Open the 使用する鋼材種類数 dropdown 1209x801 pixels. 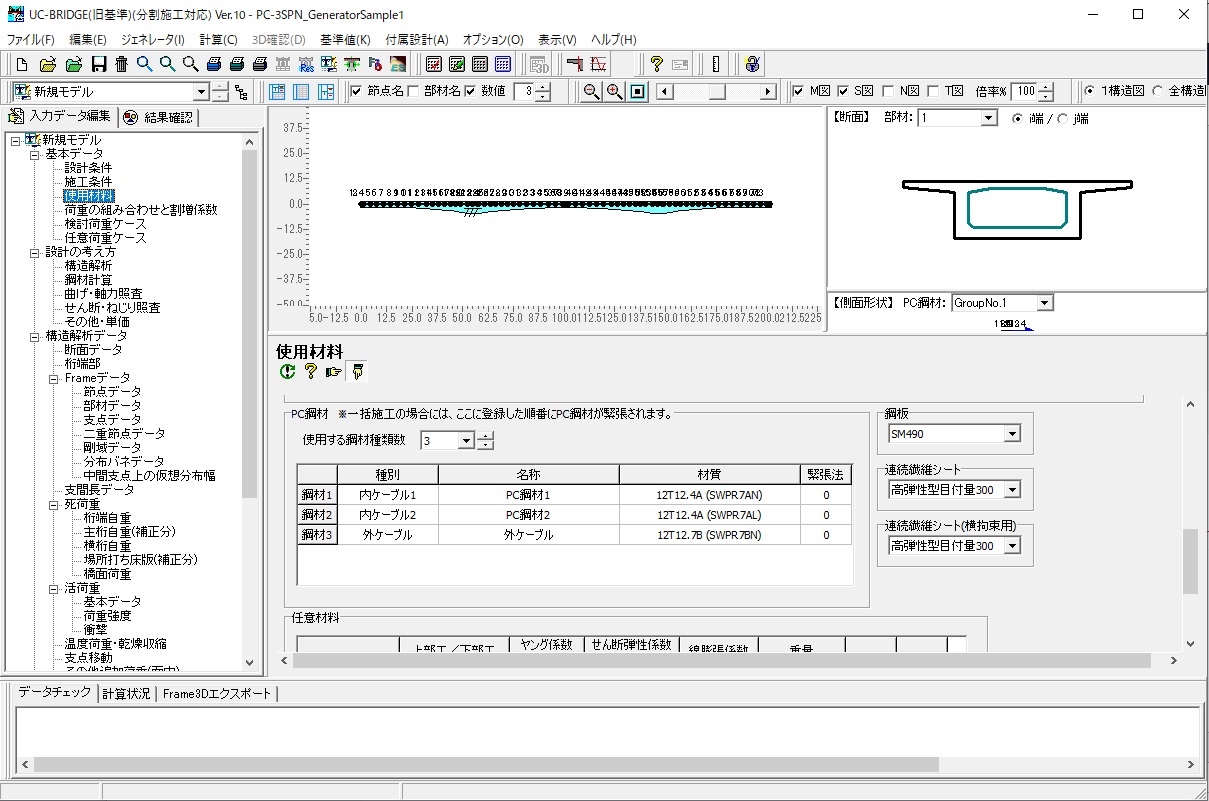[x=465, y=441]
